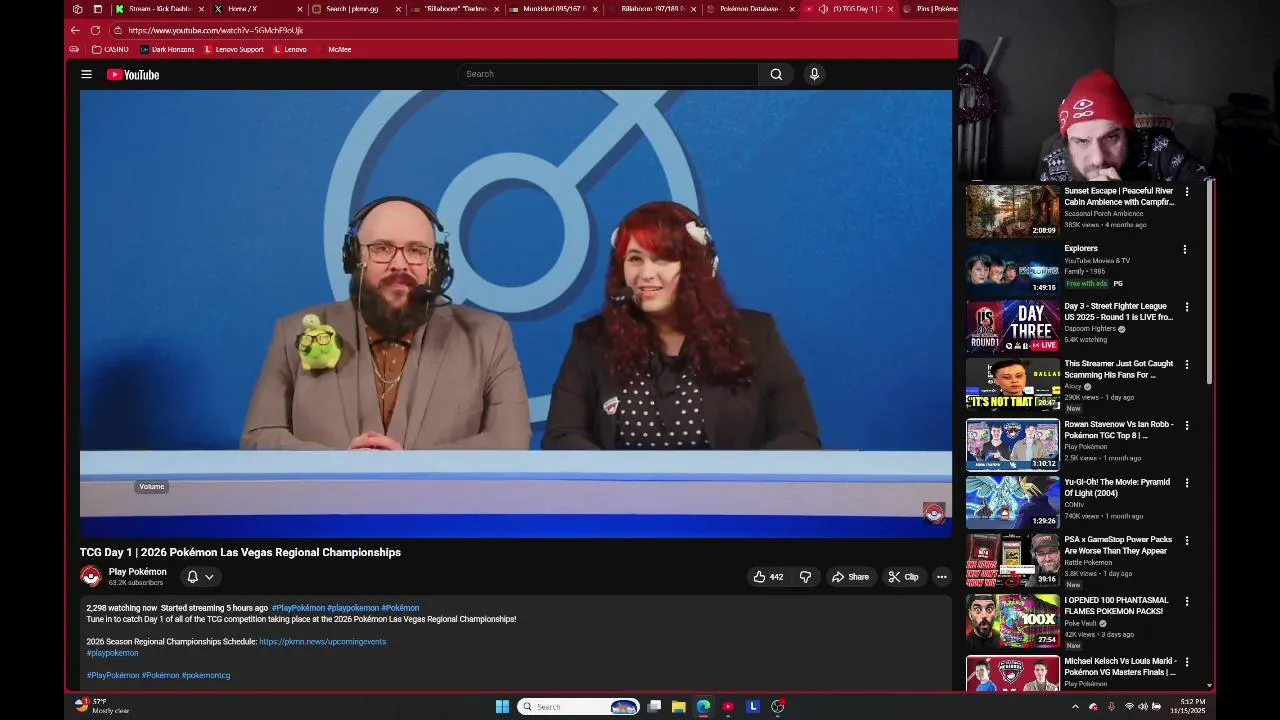Open Play Pokémon channel avatar
Viewport: 1280px width, 720px height.
[x=91, y=577]
